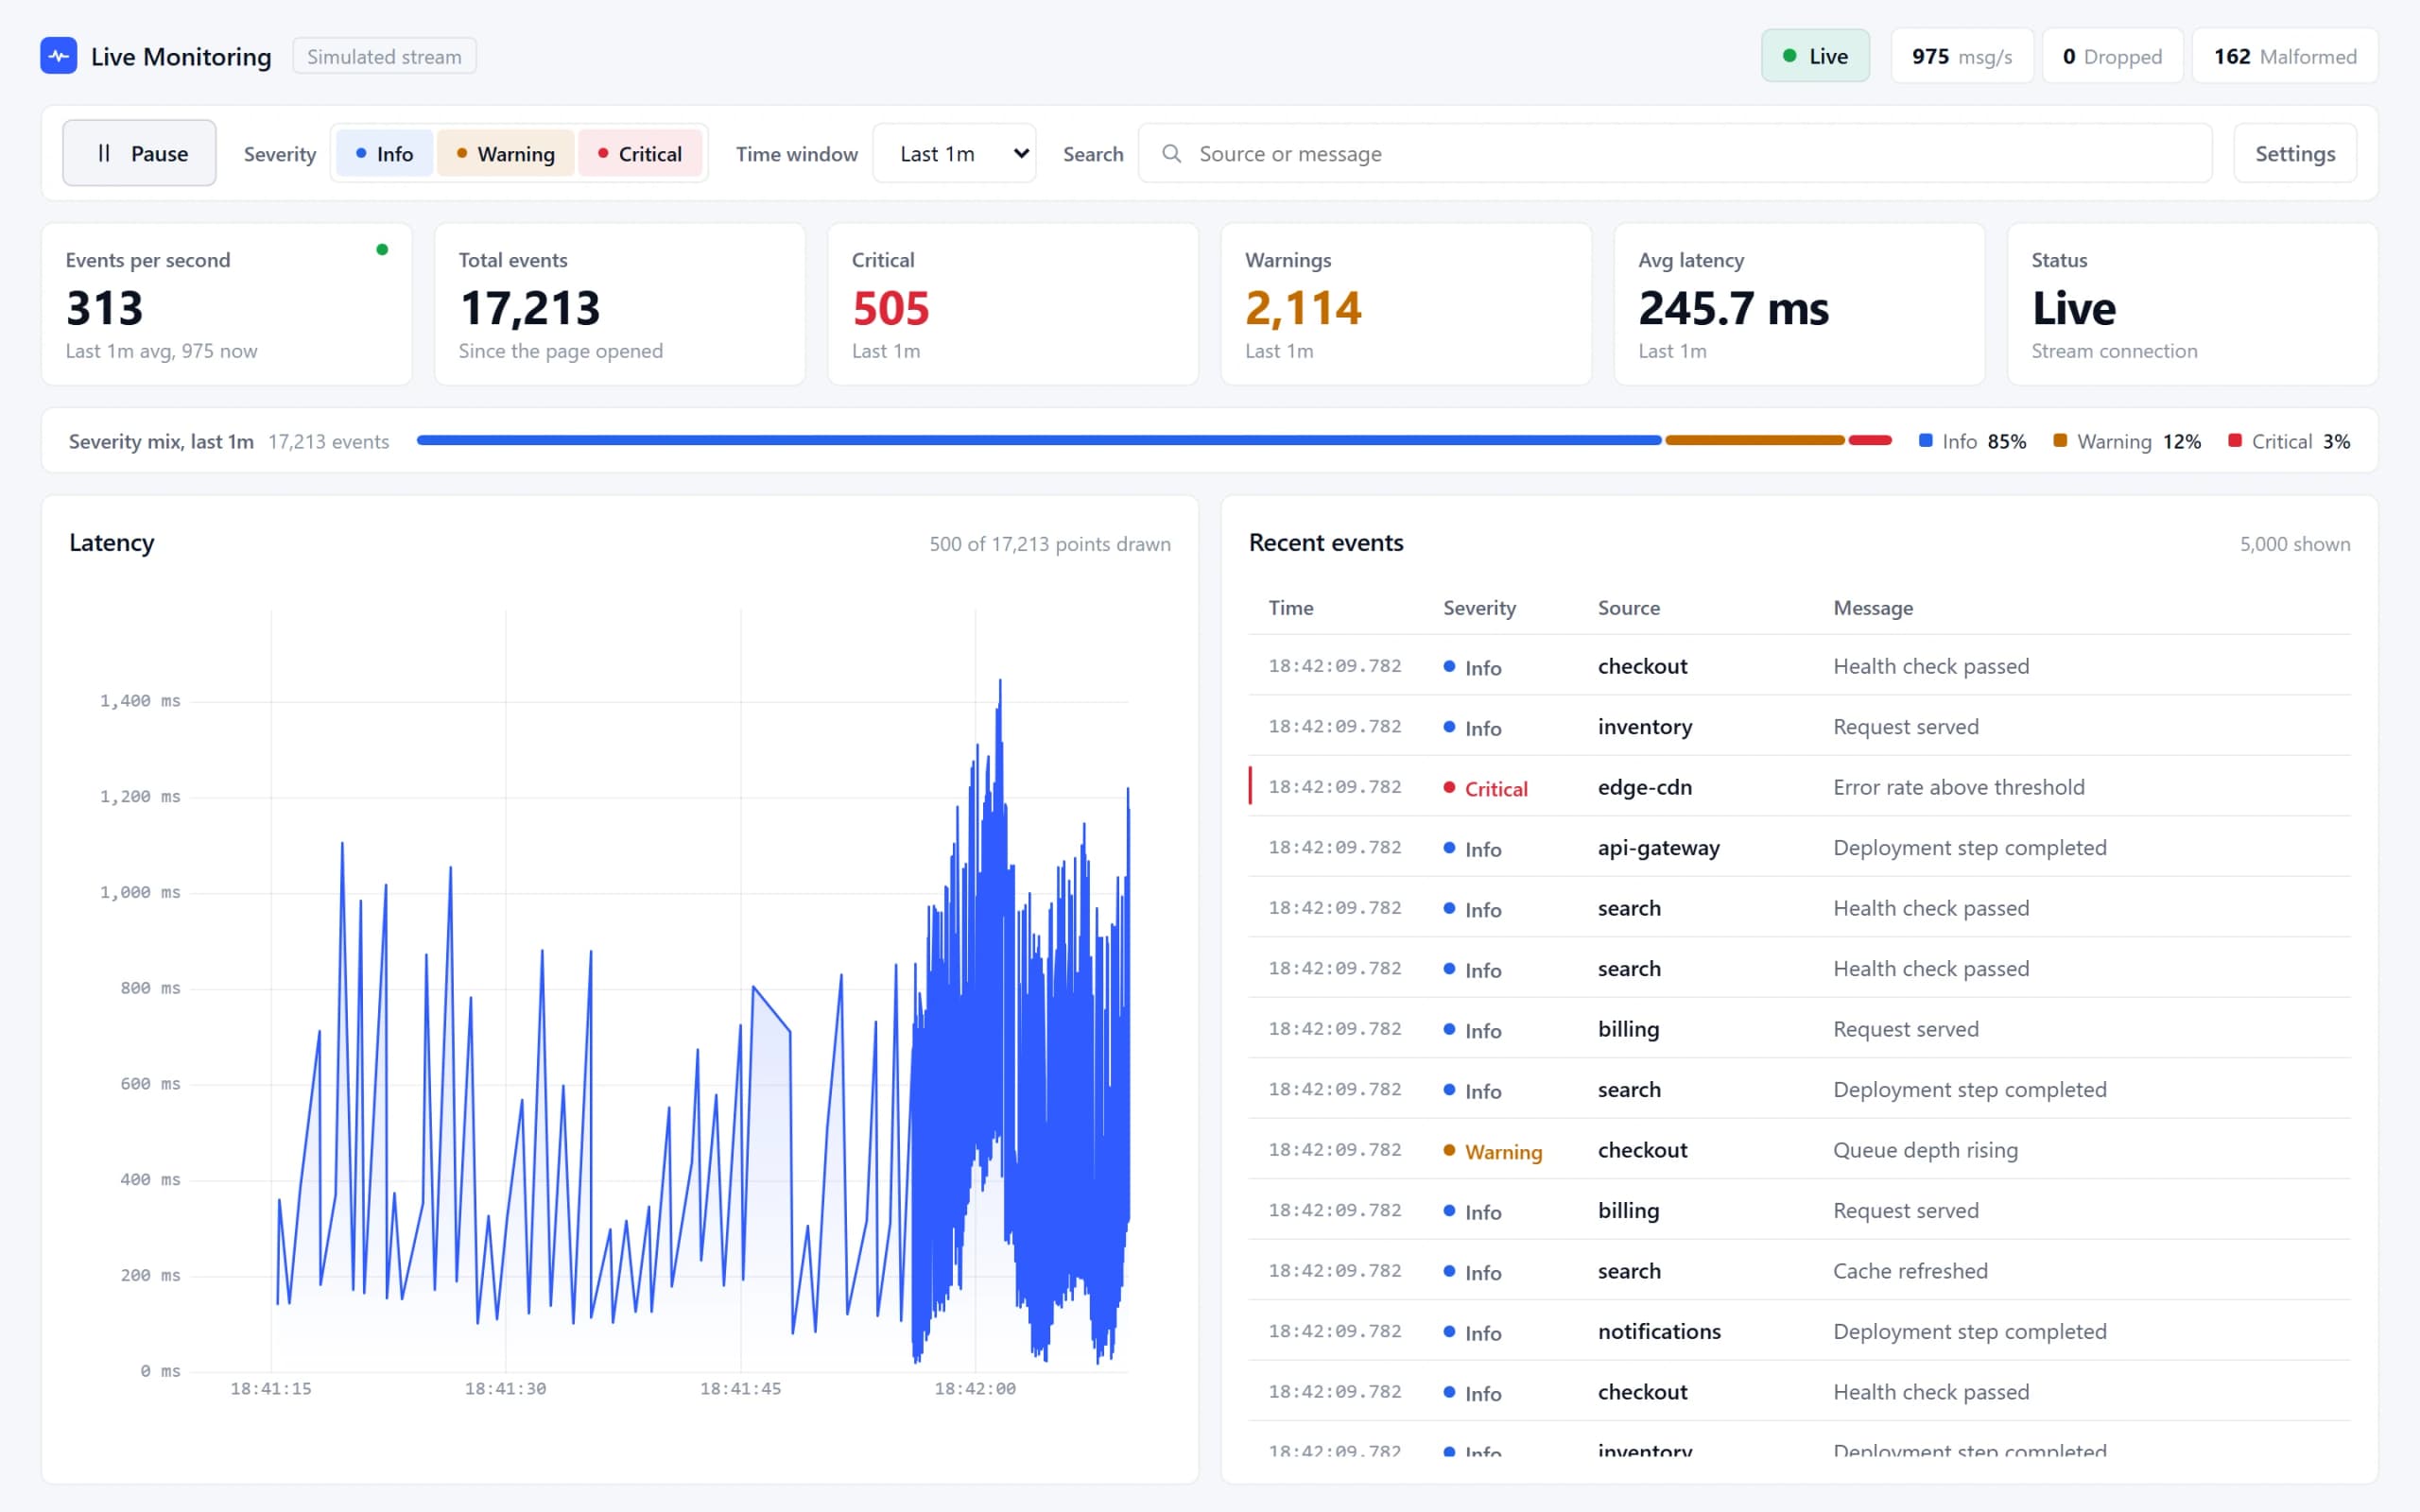Viewport: 2420px width, 1512px height.
Task: Click the Live Monitoring pulse logo icon
Action: pos(59,56)
